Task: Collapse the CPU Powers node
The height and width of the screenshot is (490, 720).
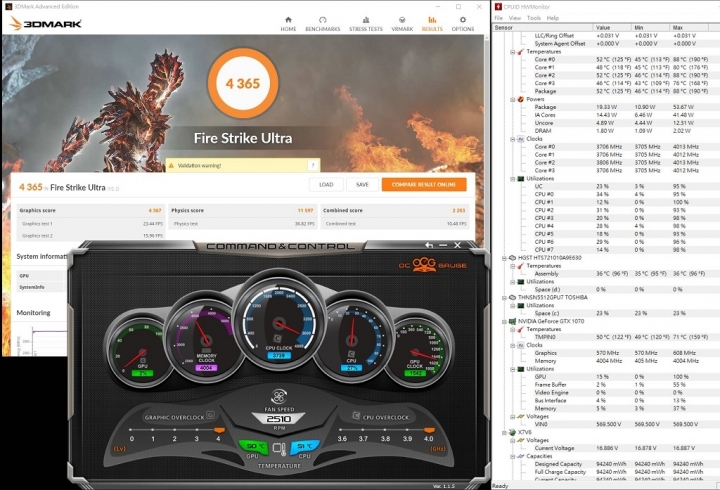Action: click(x=512, y=99)
